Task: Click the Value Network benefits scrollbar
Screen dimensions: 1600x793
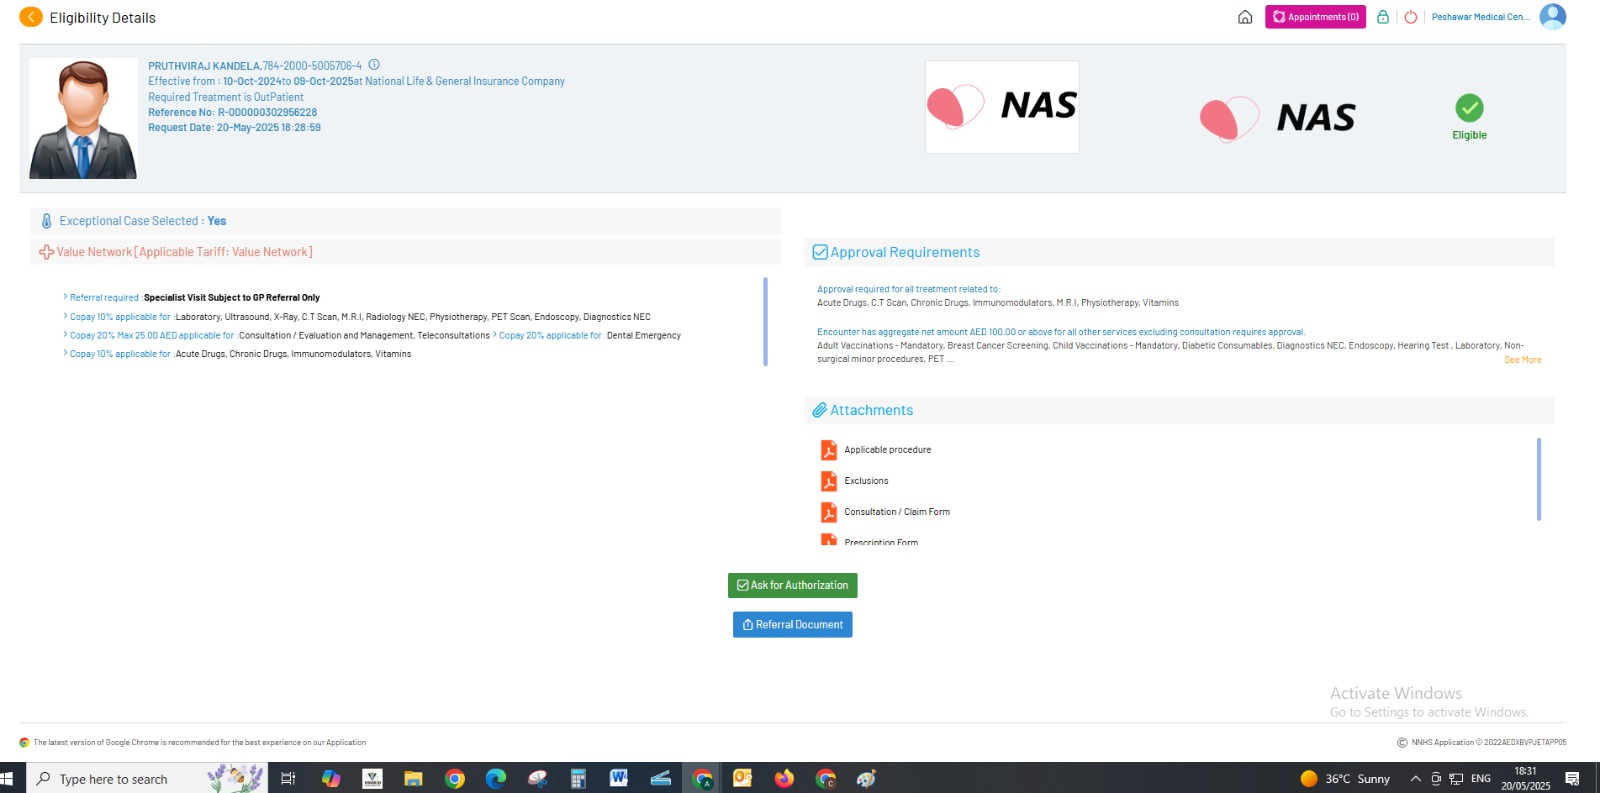Action: 765,321
